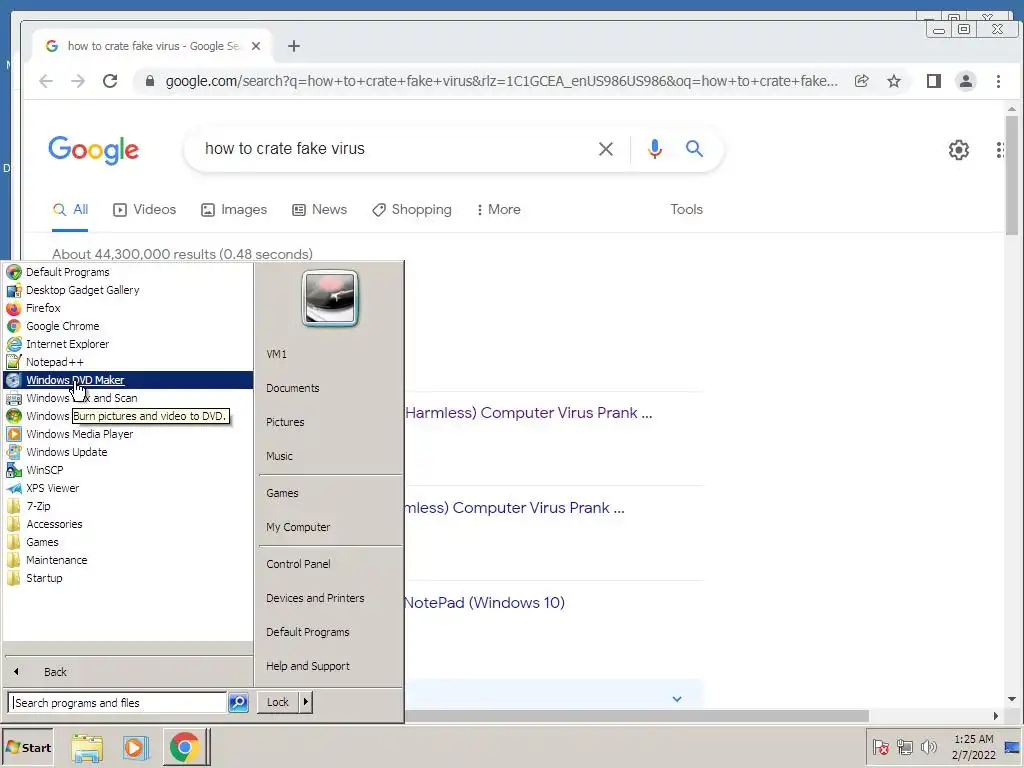Open Pictures from the Start menu
This screenshot has width=1024, height=768.
point(285,422)
